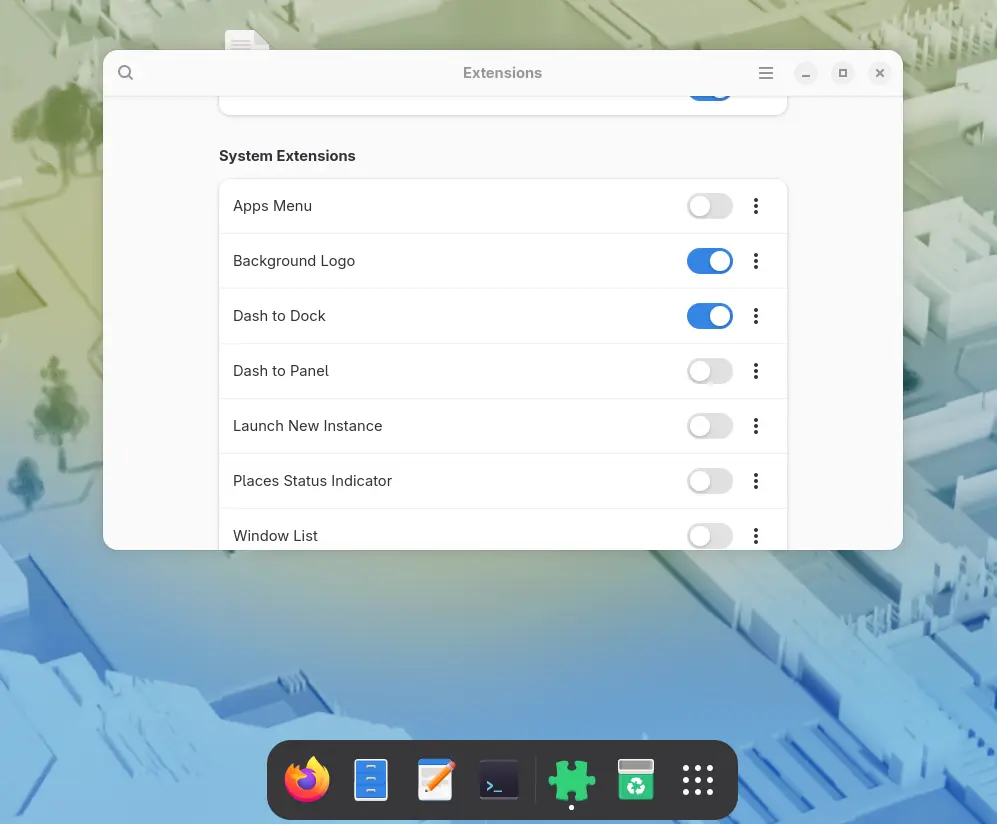This screenshot has height=824, width=997.
Task: Show more options for Dash to Dock
Action: point(756,316)
